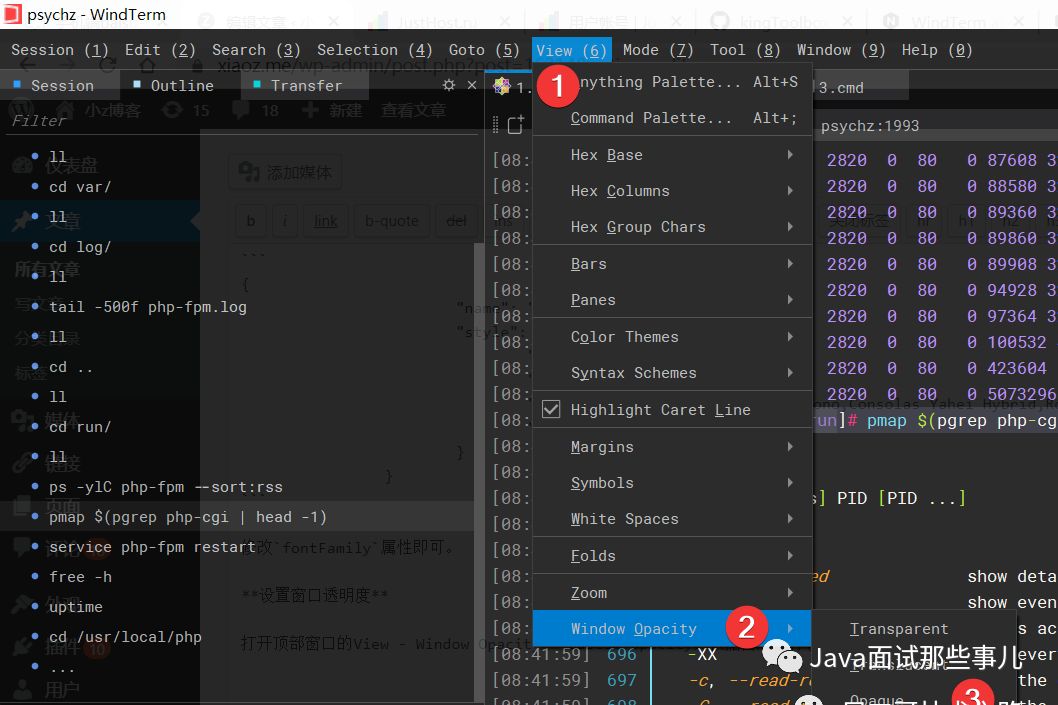Expand the Hex Group Chars submenu

tap(673, 227)
